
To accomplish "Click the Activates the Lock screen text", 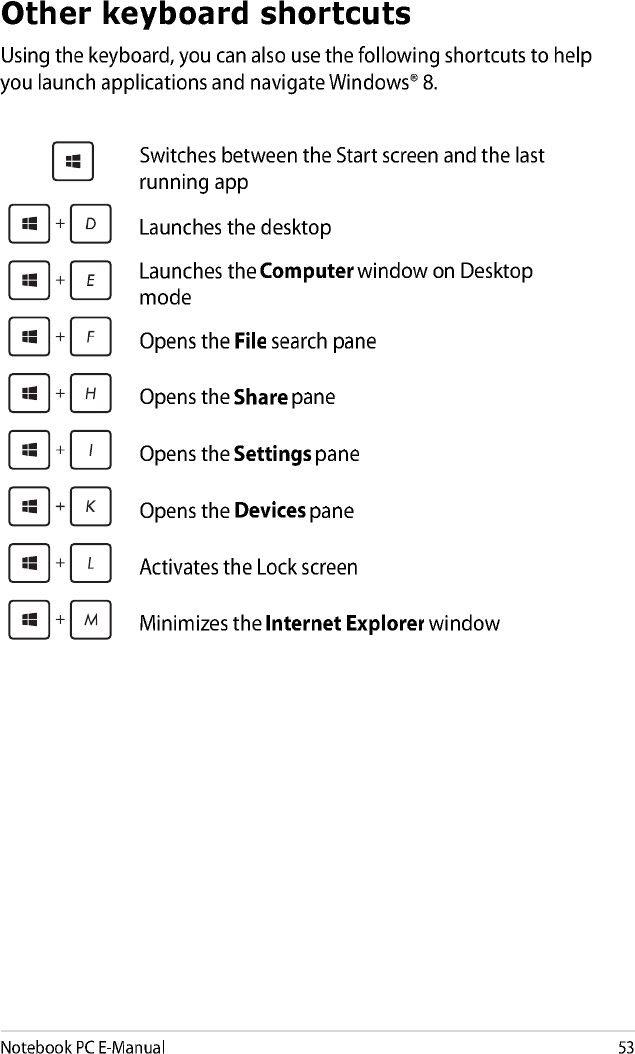I will point(249,567).
